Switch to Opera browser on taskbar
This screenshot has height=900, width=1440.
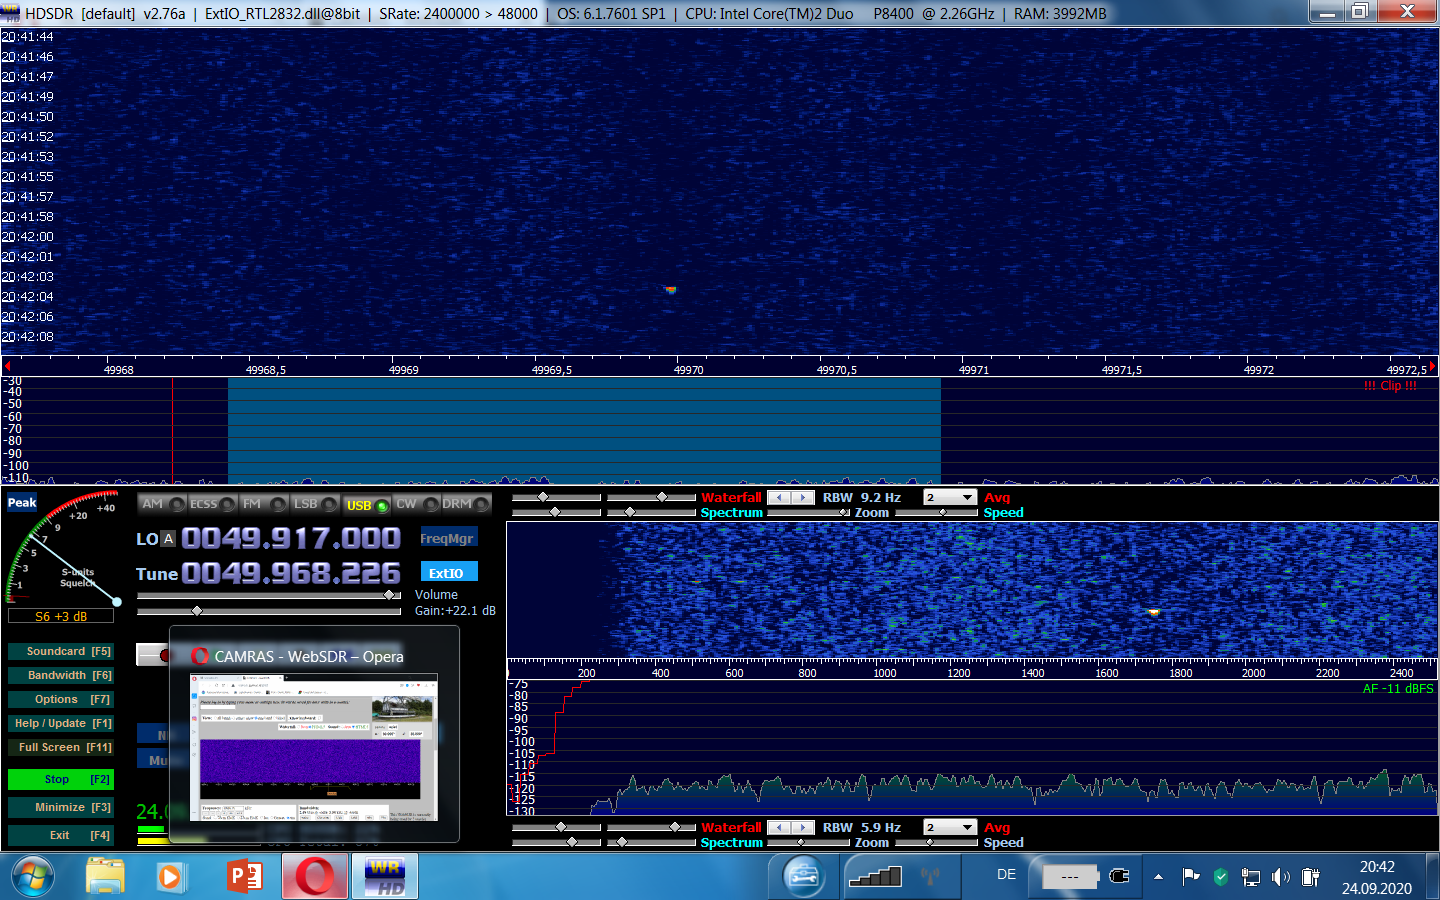(x=315, y=877)
